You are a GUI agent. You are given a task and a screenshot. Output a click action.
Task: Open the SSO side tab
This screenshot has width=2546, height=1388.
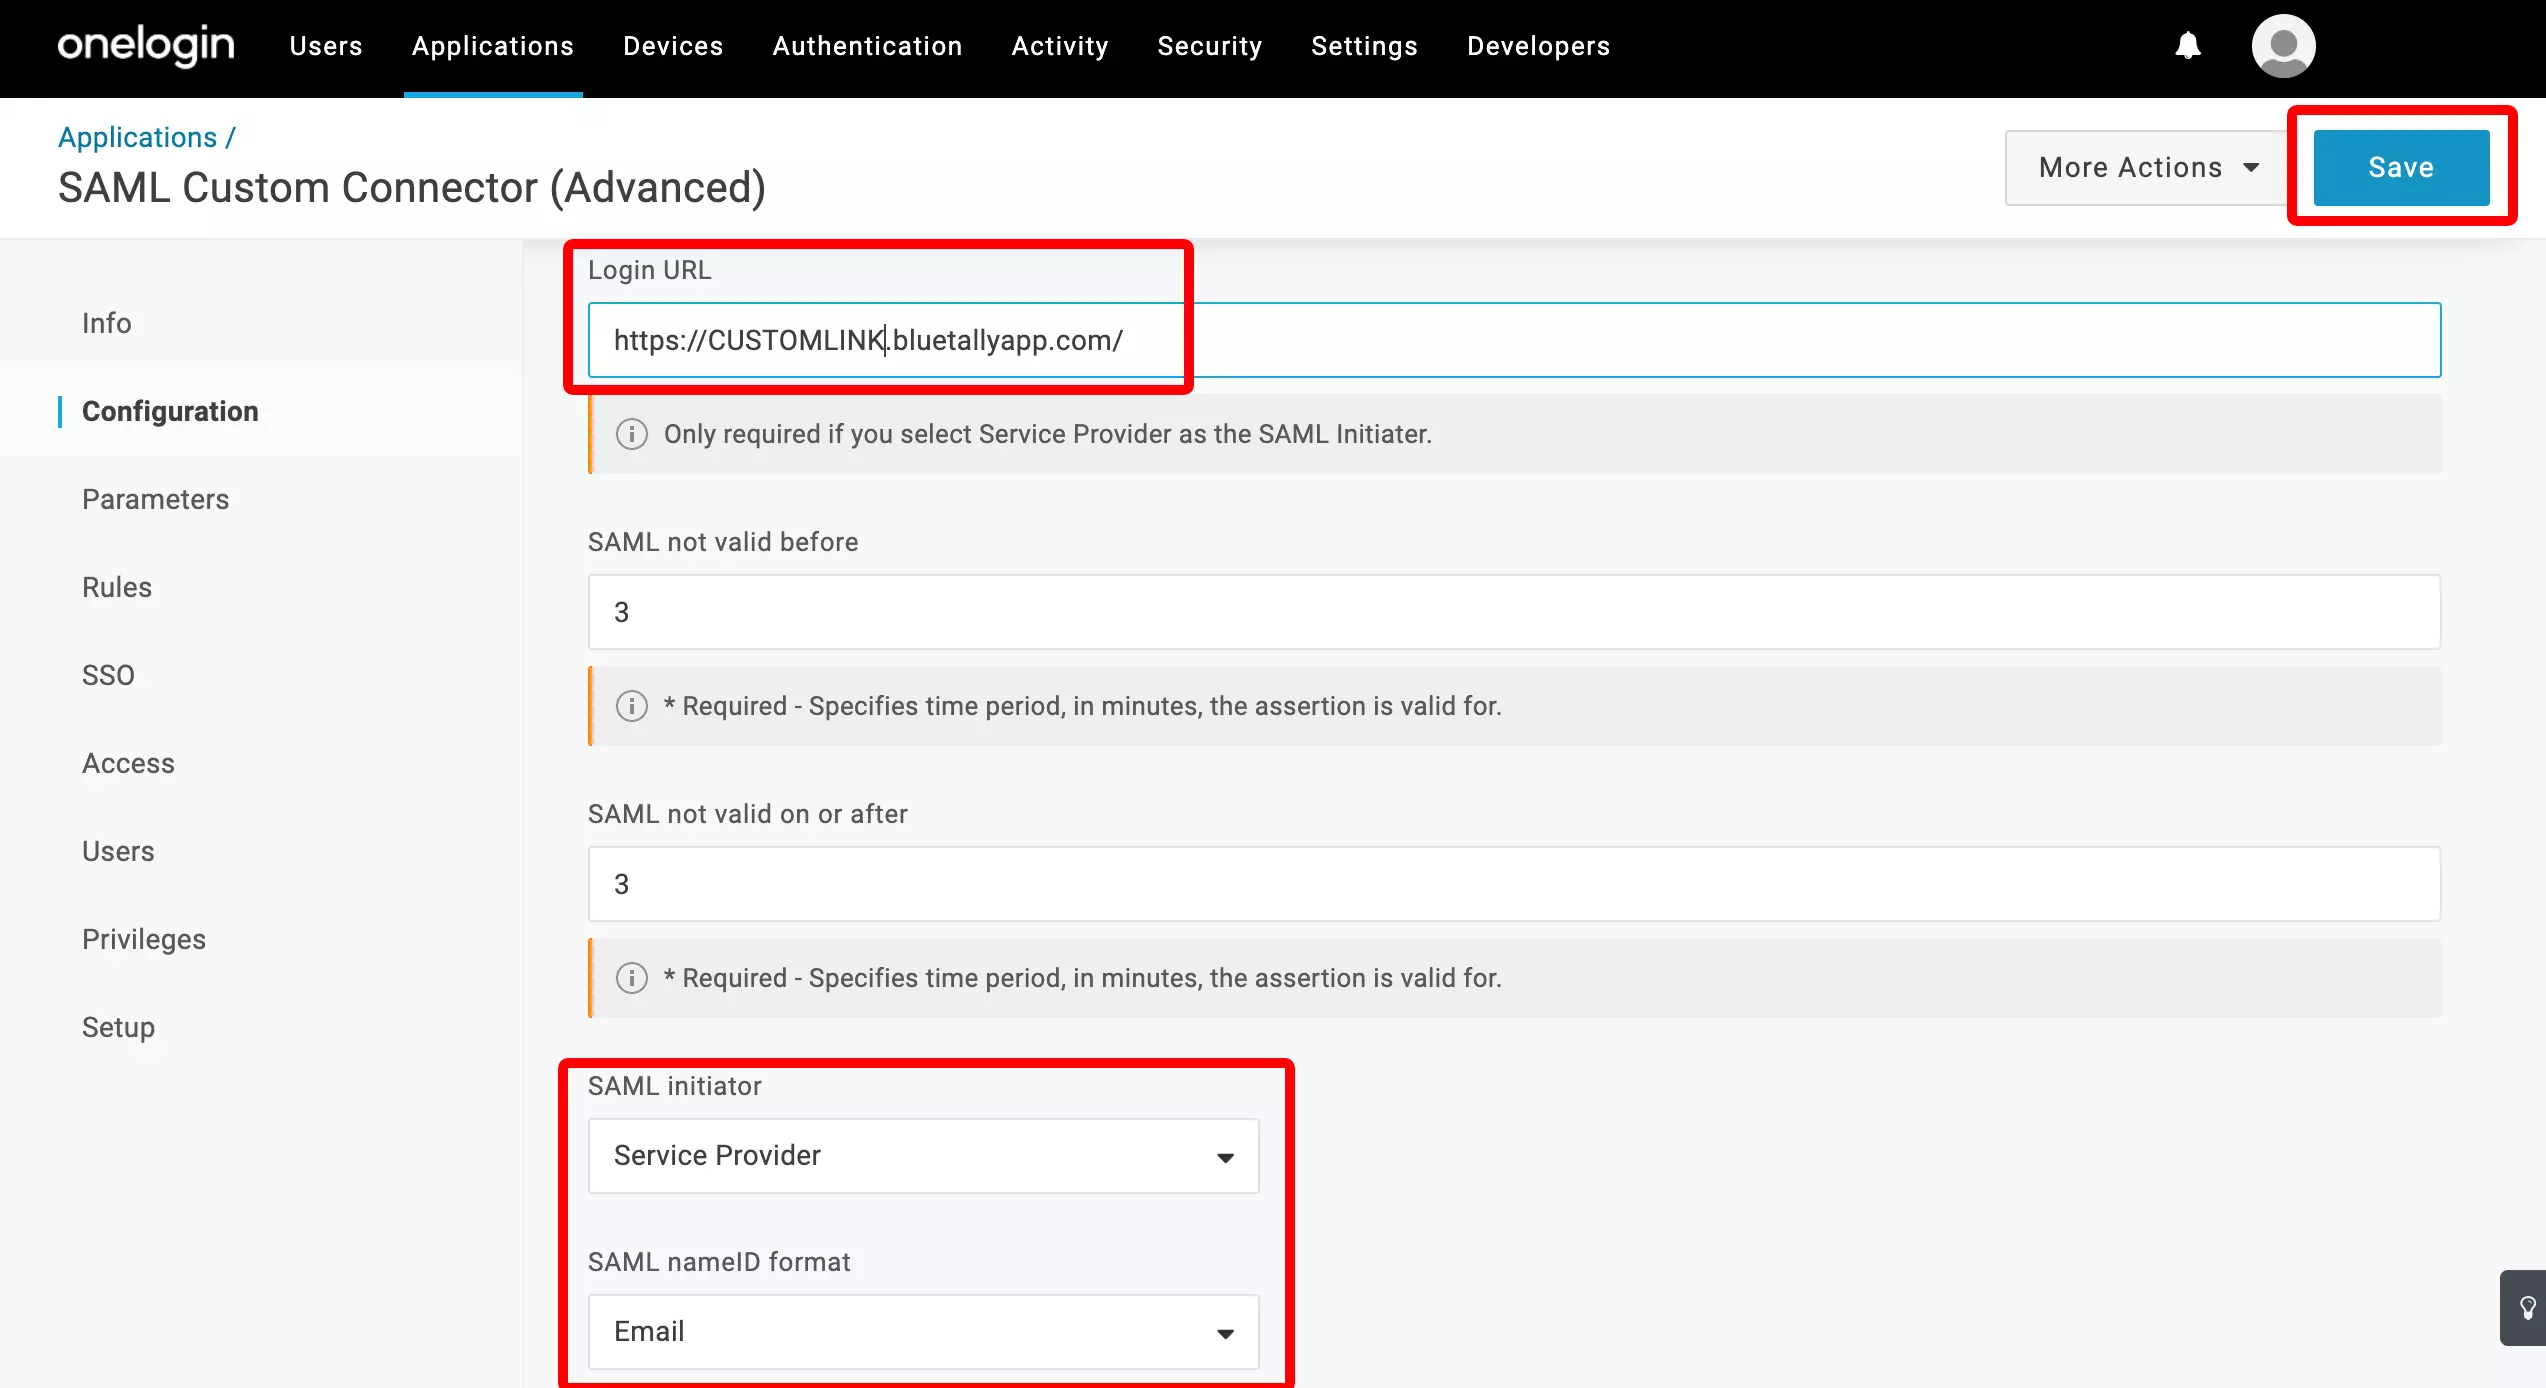(x=108, y=675)
